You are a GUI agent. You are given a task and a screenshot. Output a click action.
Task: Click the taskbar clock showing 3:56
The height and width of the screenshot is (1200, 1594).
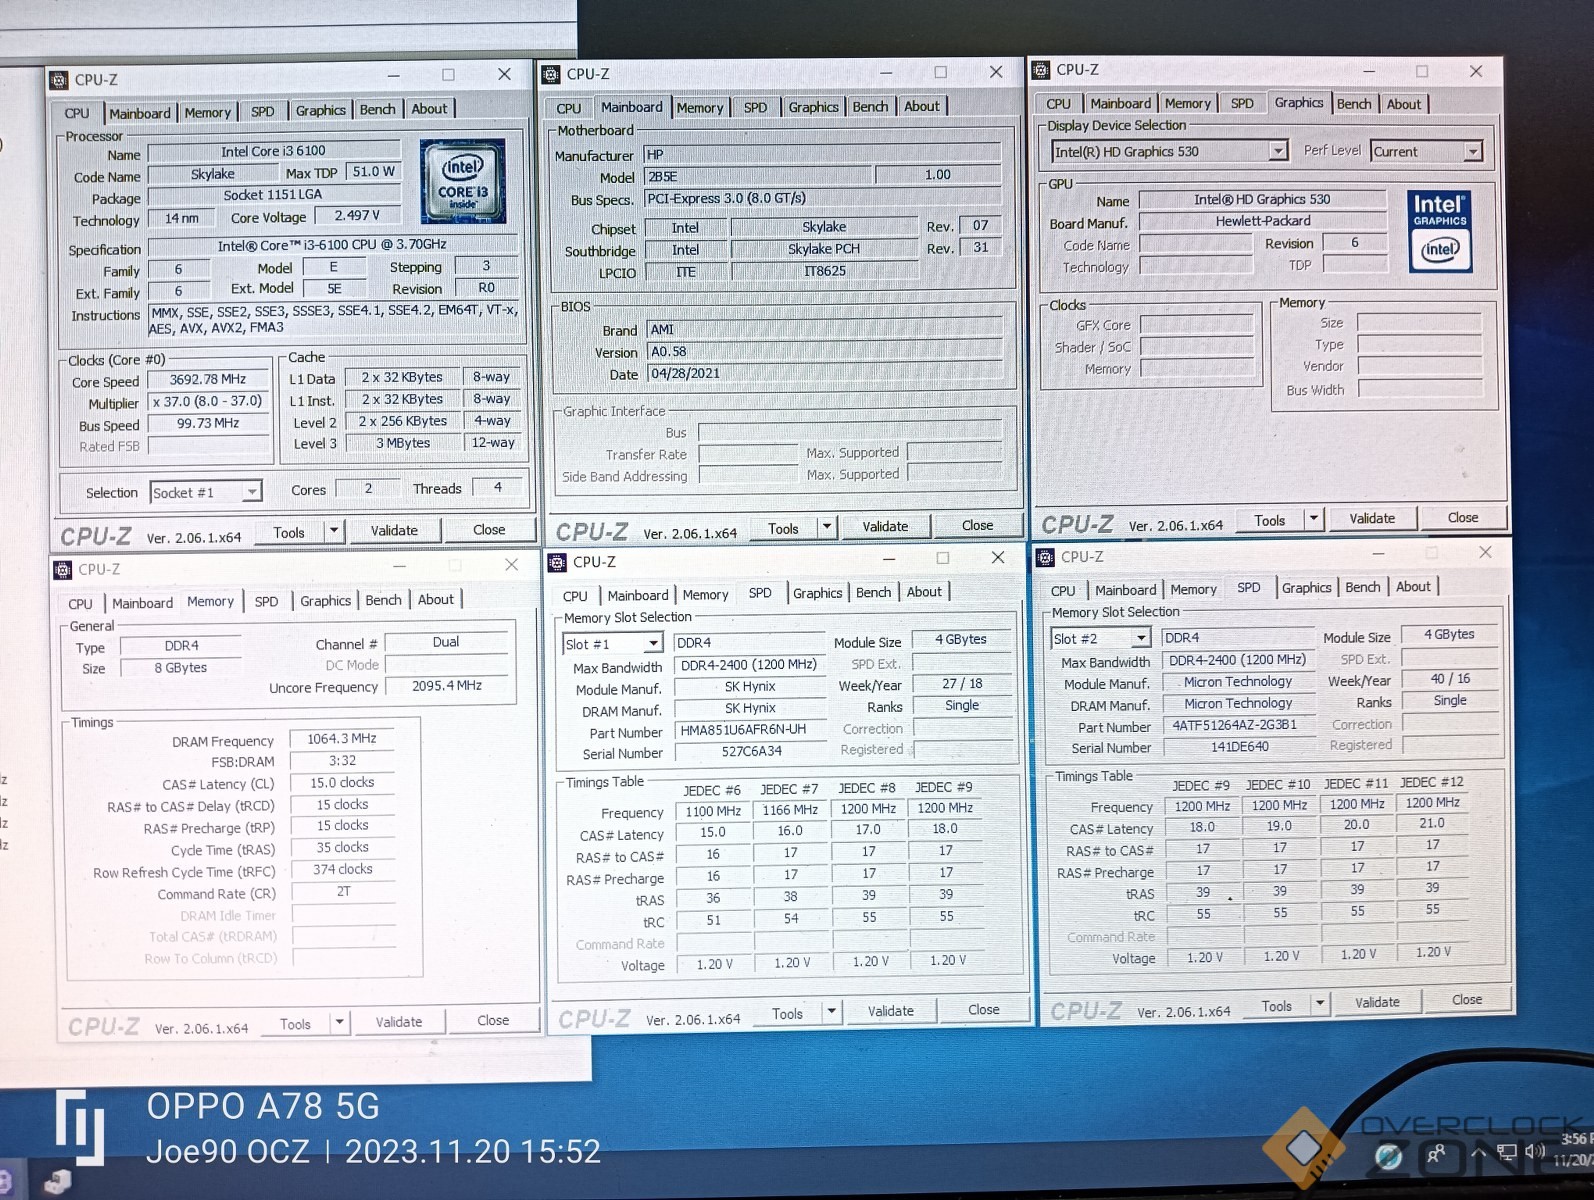pos(1576,1139)
